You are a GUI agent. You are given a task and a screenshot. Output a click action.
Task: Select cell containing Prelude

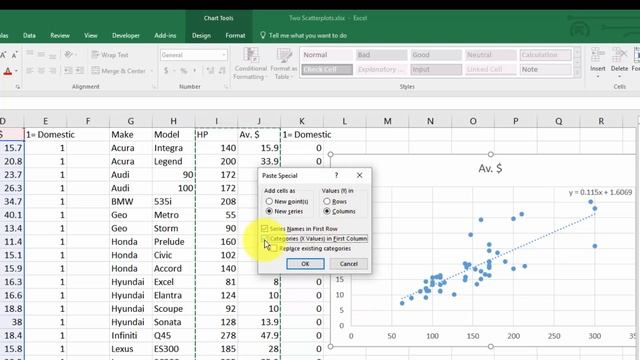(173, 242)
